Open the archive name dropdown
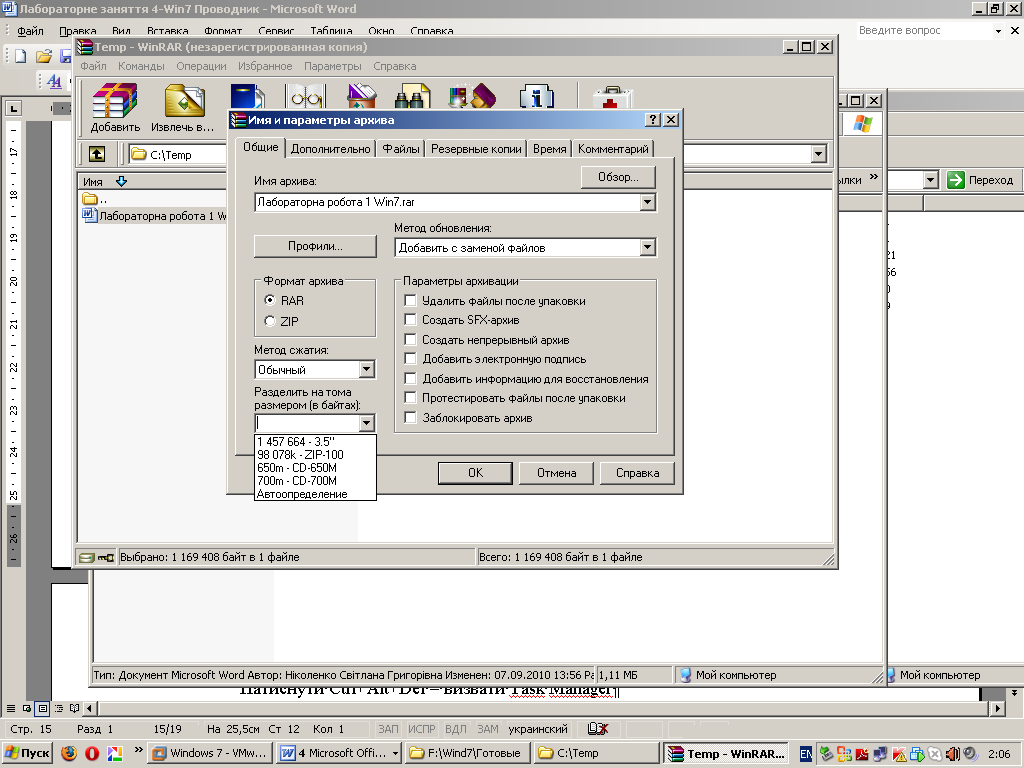This screenshot has height=768, width=1024. (647, 202)
